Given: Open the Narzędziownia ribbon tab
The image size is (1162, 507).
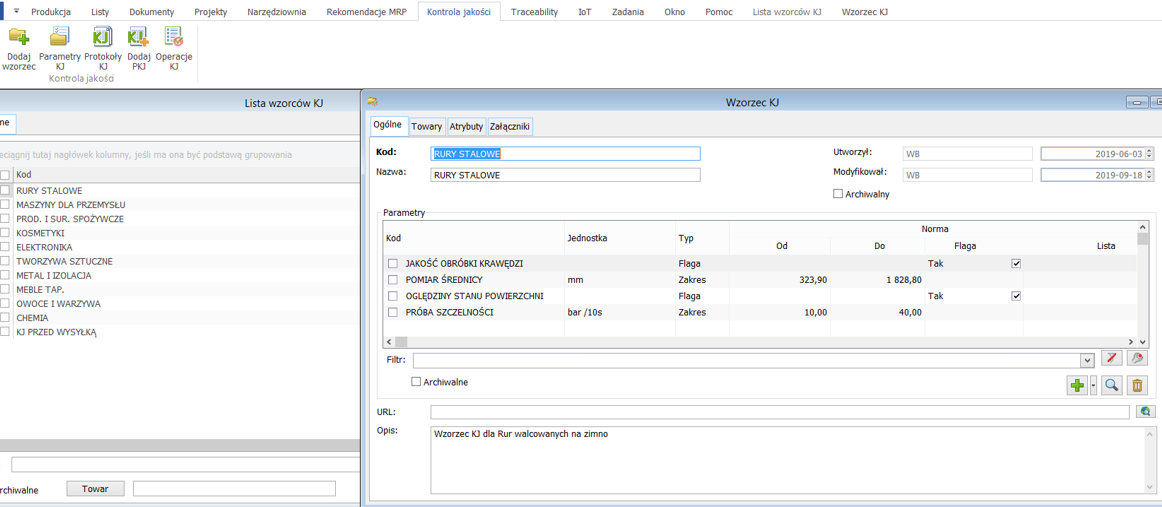Looking at the screenshot, I should pos(274,12).
